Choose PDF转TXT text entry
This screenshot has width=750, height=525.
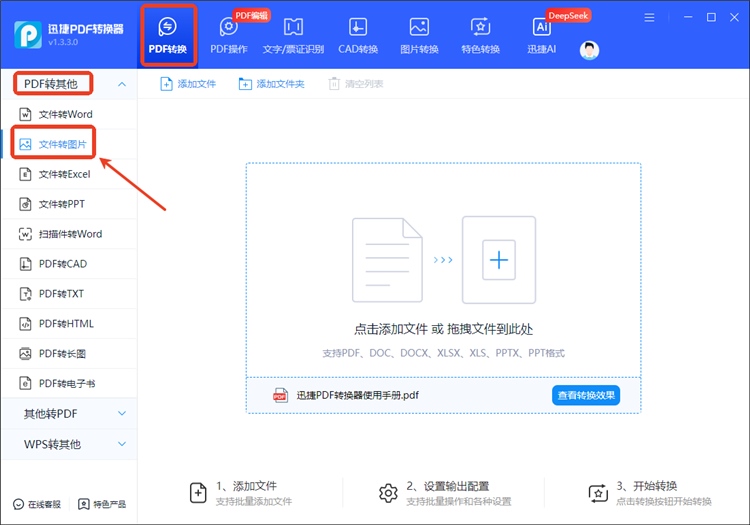61,294
